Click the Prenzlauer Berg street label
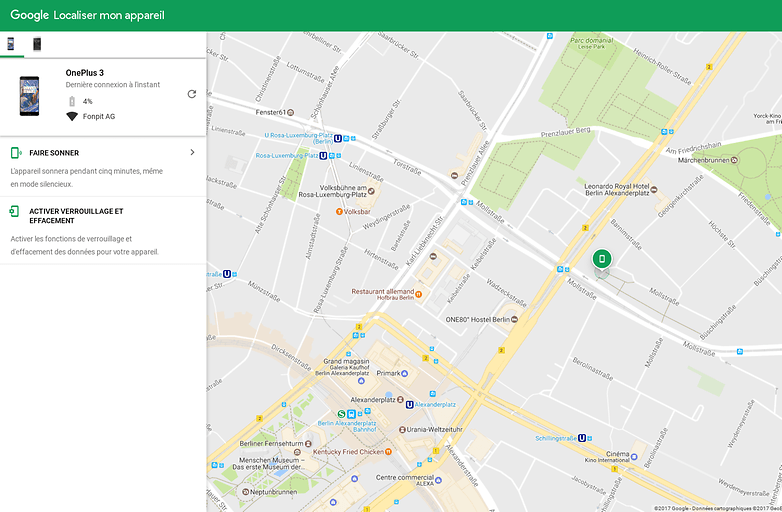This screenshot has width=782, height=512. pos(566,133)
